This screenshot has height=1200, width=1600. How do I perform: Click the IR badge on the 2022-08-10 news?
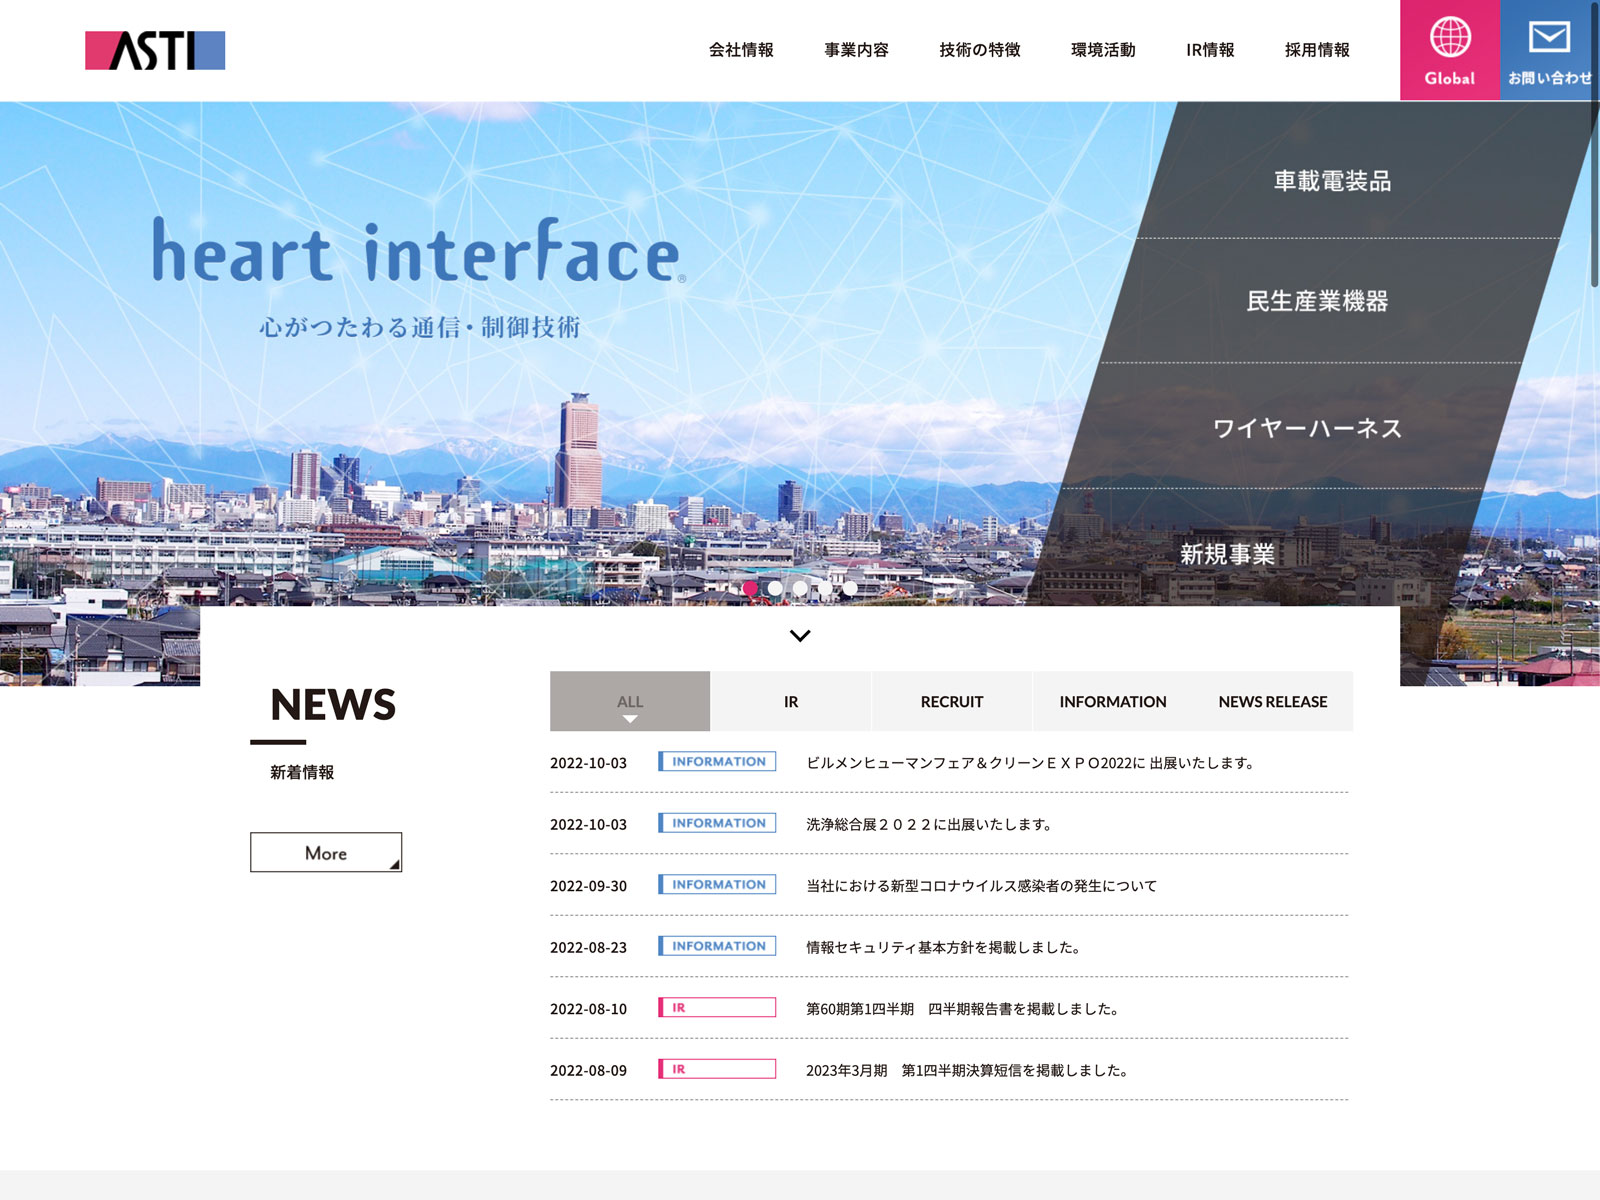pyautogui.click(x=717, y=1008)
